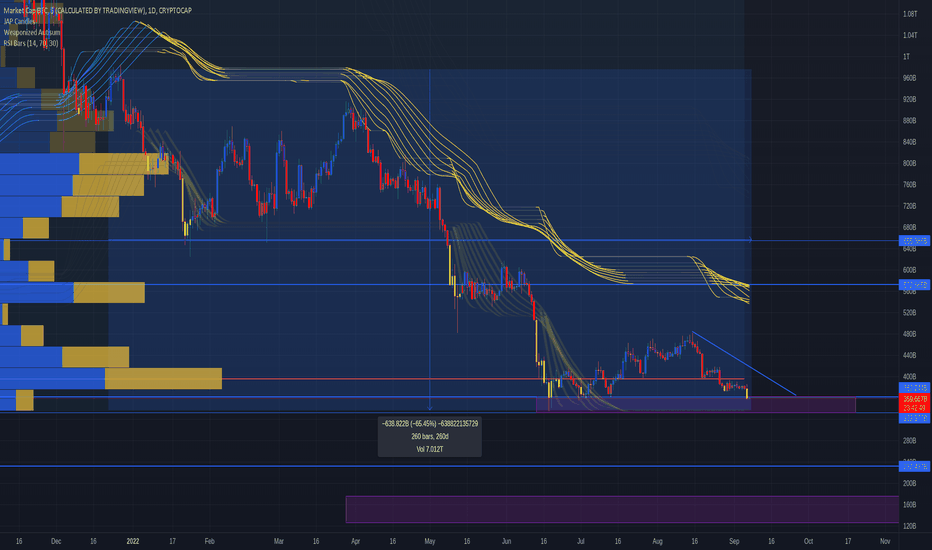Click the Sep label on time axis
This screenshot has width=932, height=550.
734,541
